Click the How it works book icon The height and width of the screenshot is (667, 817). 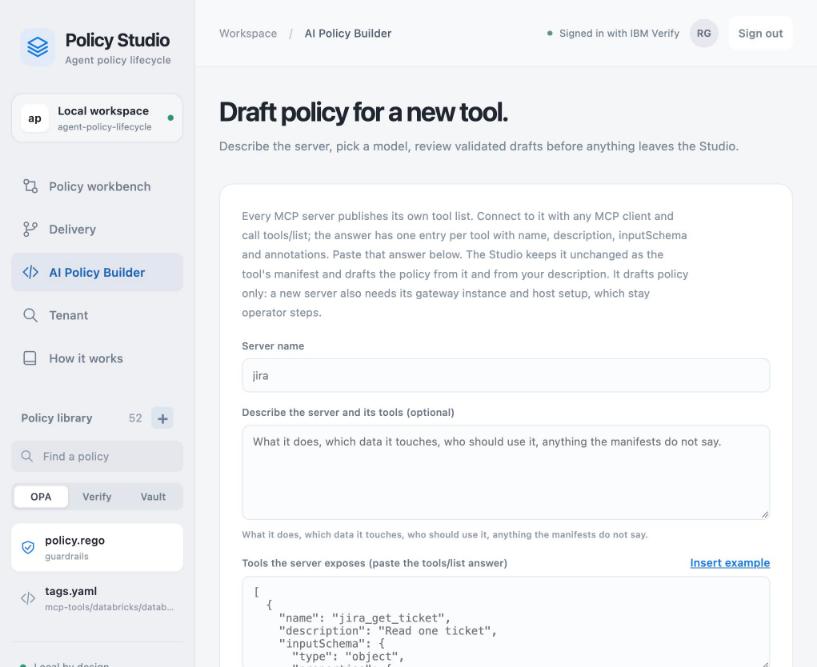pyautogui.click(x=30, y=359)
